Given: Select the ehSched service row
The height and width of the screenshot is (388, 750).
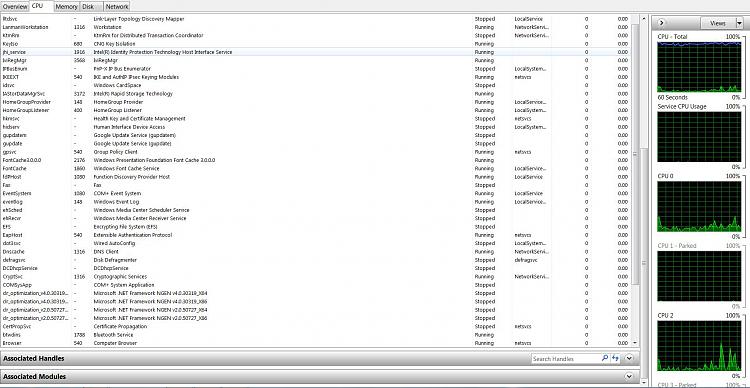Looking at the screenshot, I should (x=316, y=210).
